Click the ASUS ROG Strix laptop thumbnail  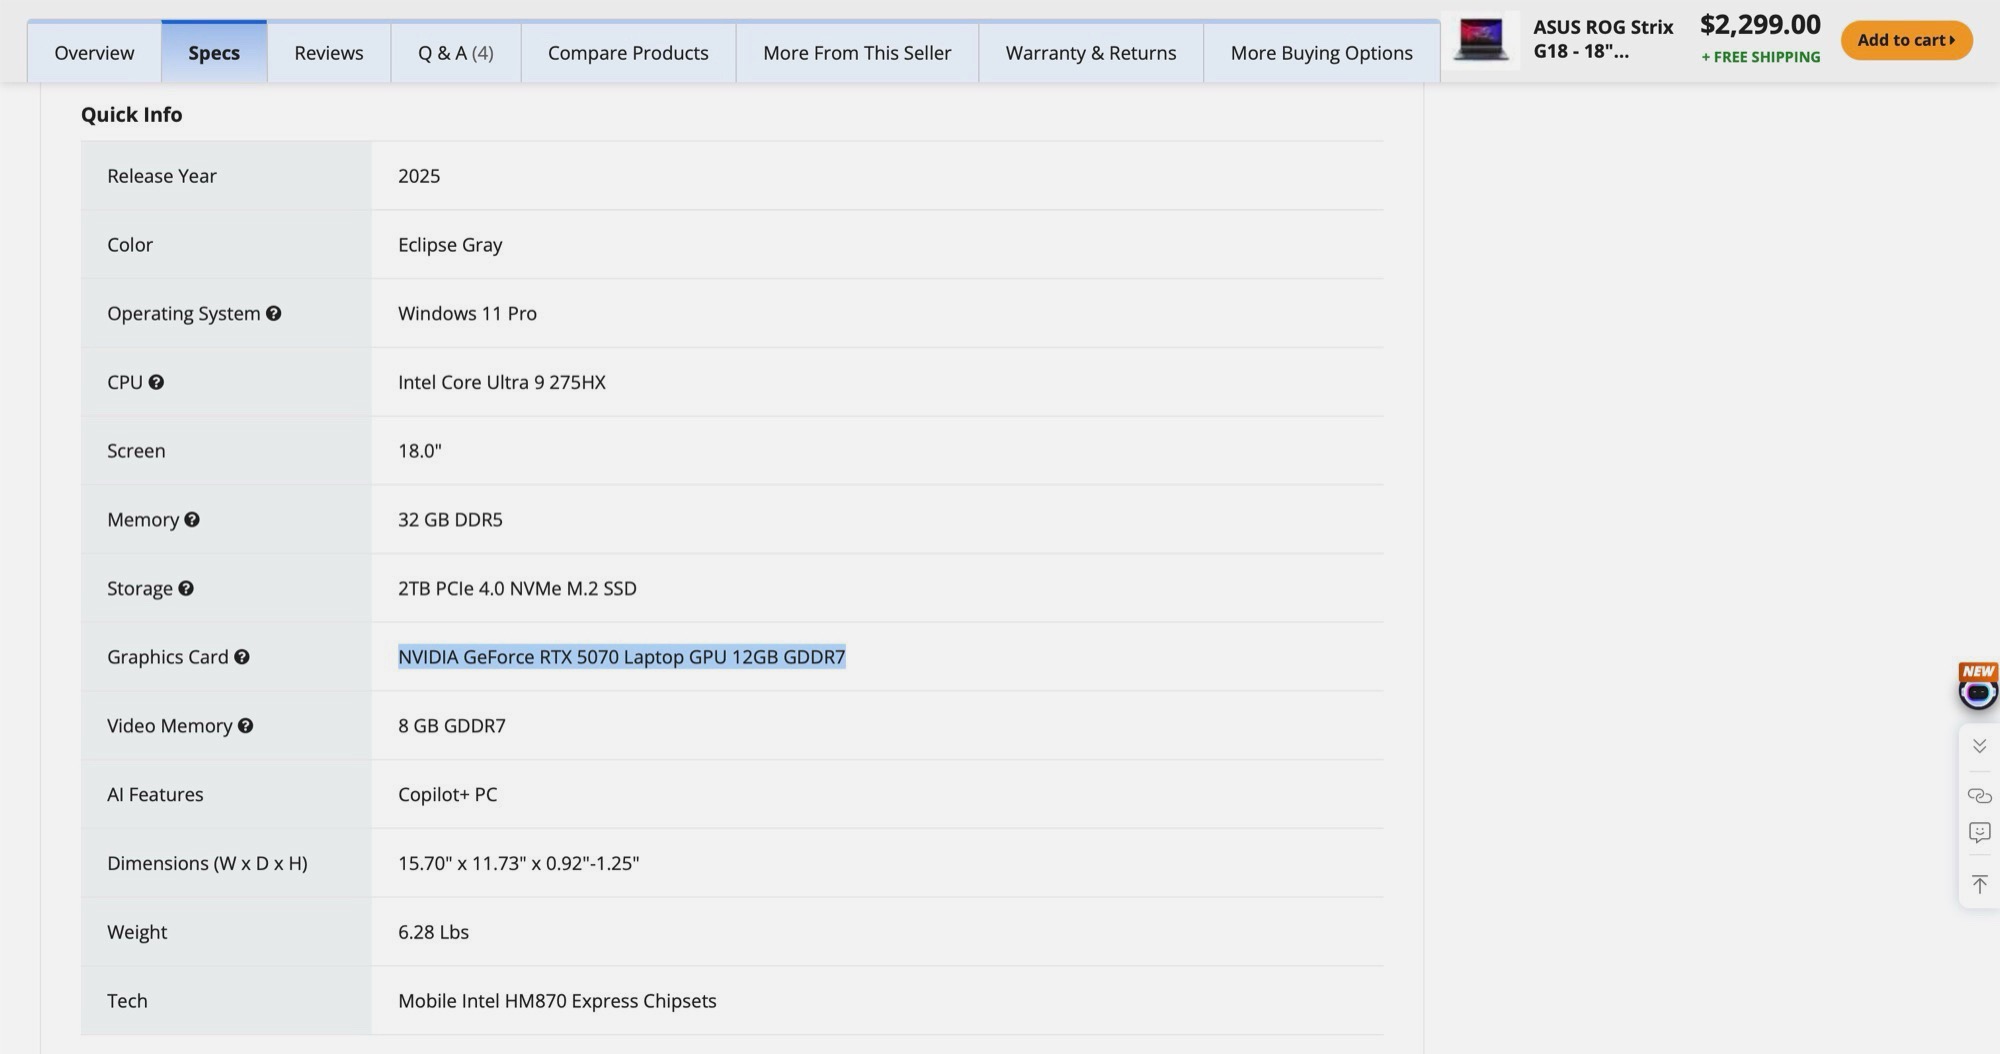coord(1481,40)
